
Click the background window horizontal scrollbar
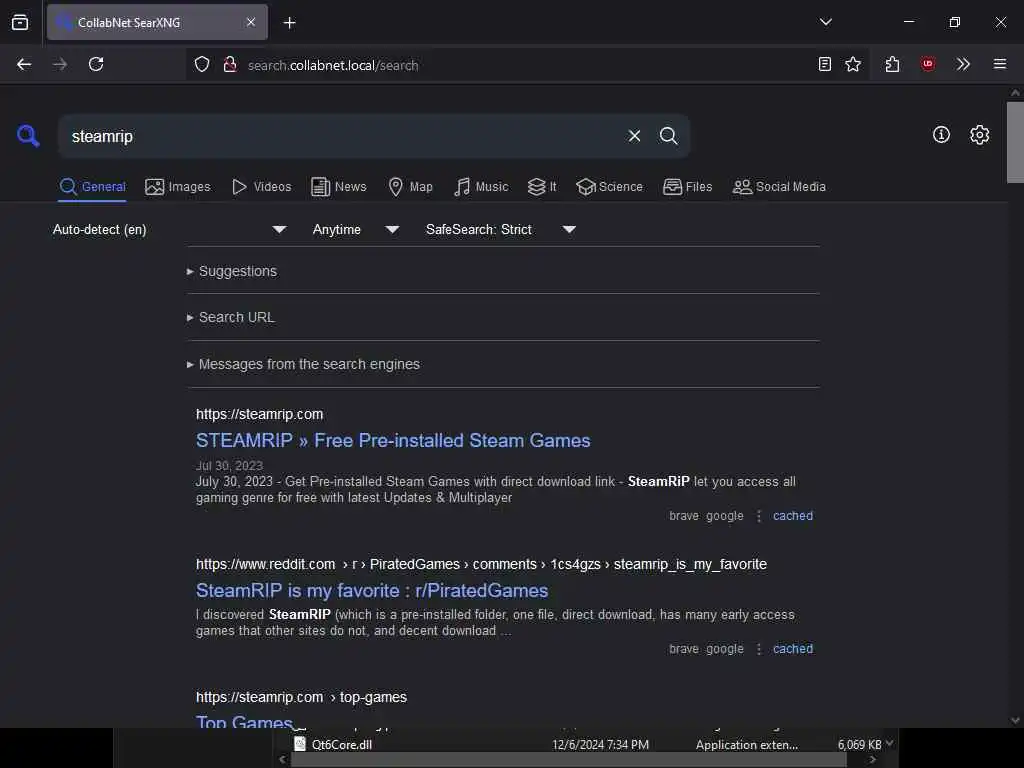point(568,760)
